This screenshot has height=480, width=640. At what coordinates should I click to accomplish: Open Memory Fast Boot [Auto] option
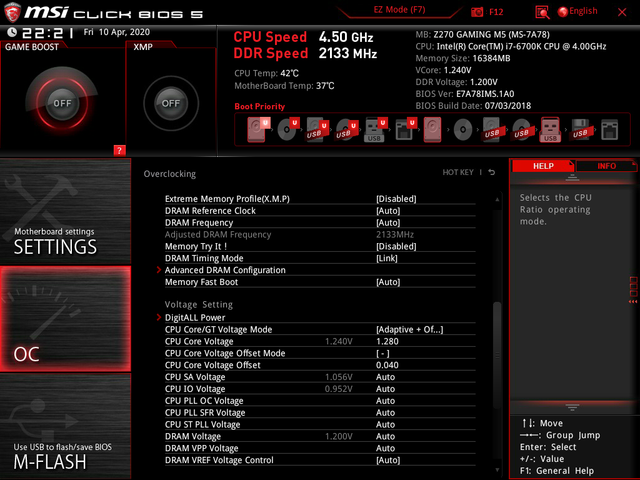tap(388, 282)
